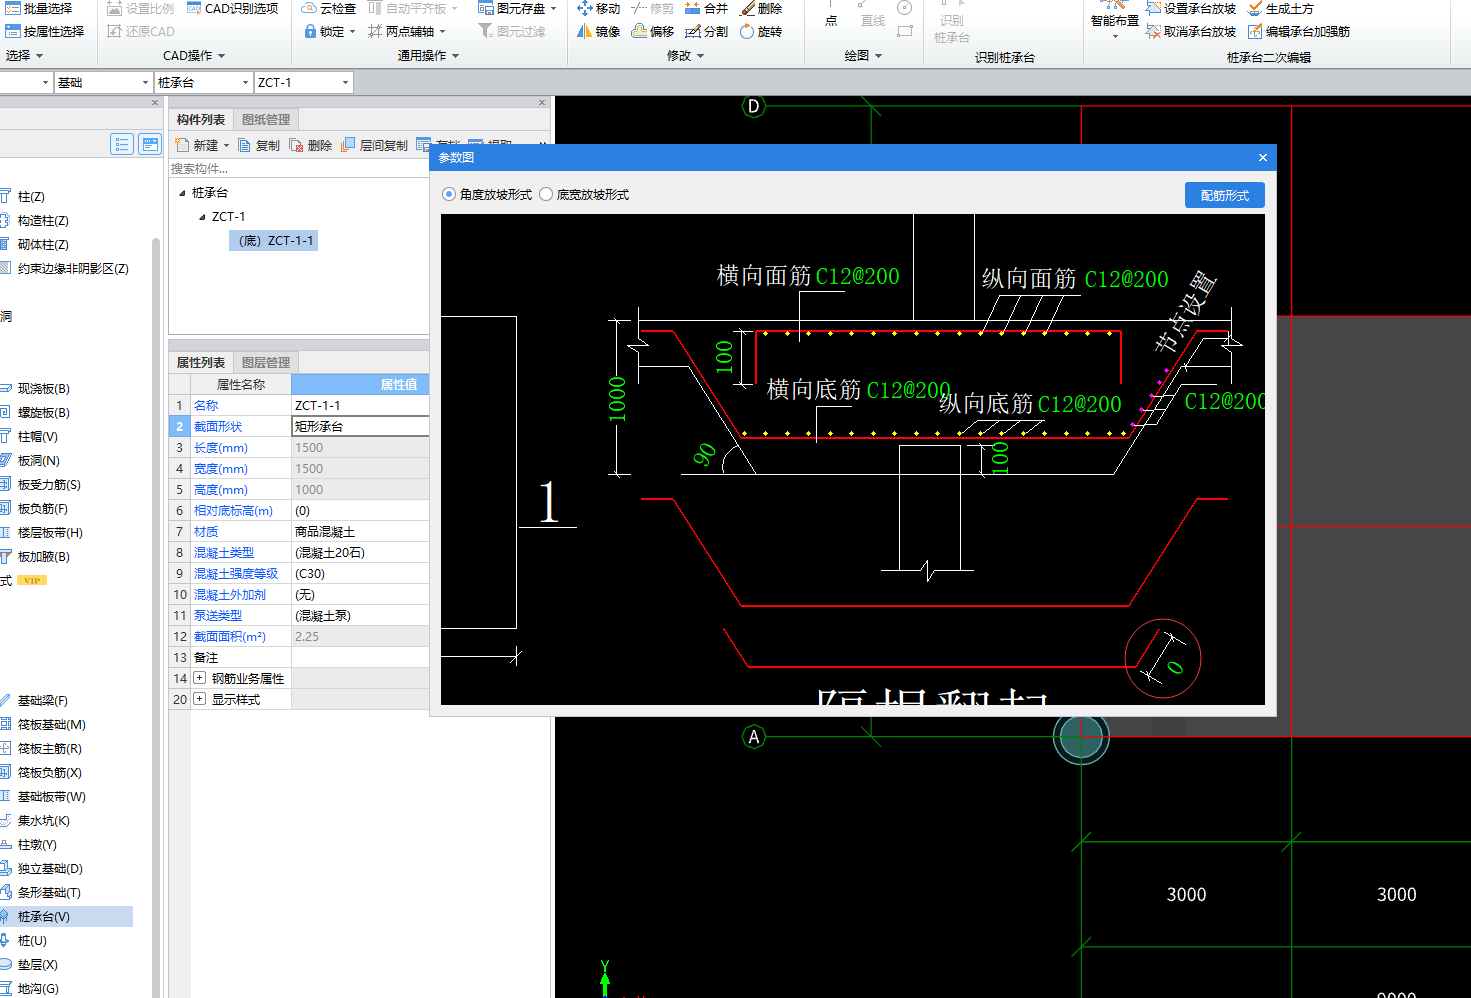This screenshot has height=998, width=1471.
Task: Click the 图元存盘 save elements icon
Action: tap(486, 8)
